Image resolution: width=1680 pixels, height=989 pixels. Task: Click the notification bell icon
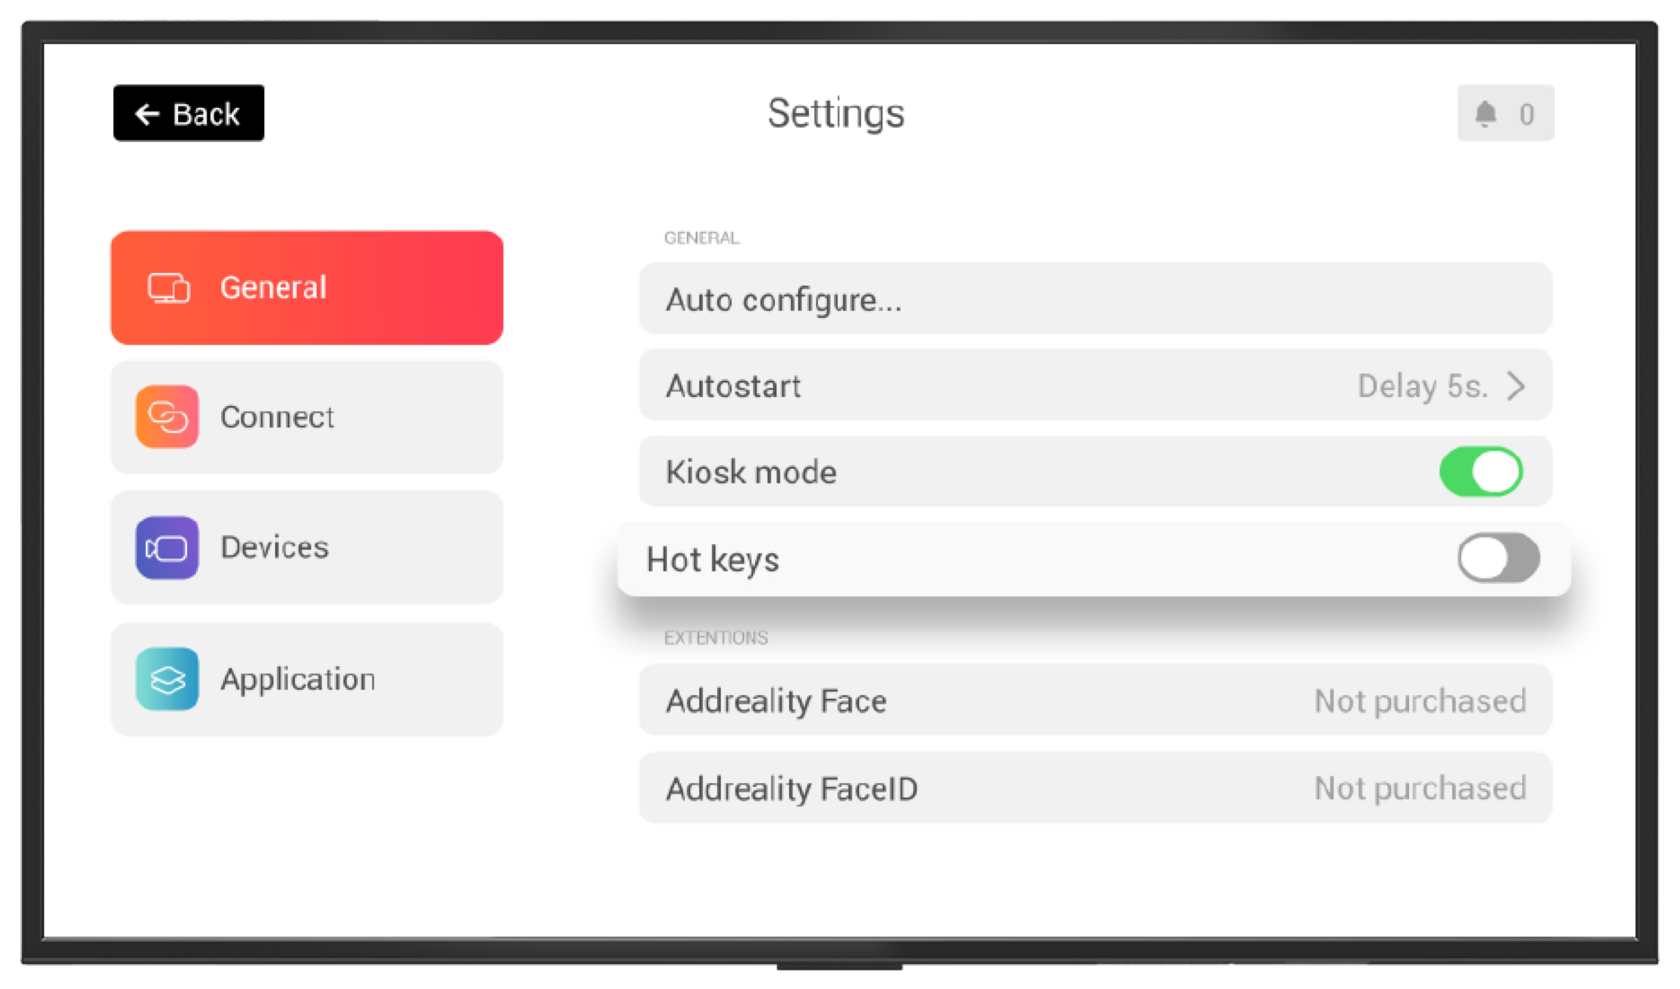point(1486,114)
